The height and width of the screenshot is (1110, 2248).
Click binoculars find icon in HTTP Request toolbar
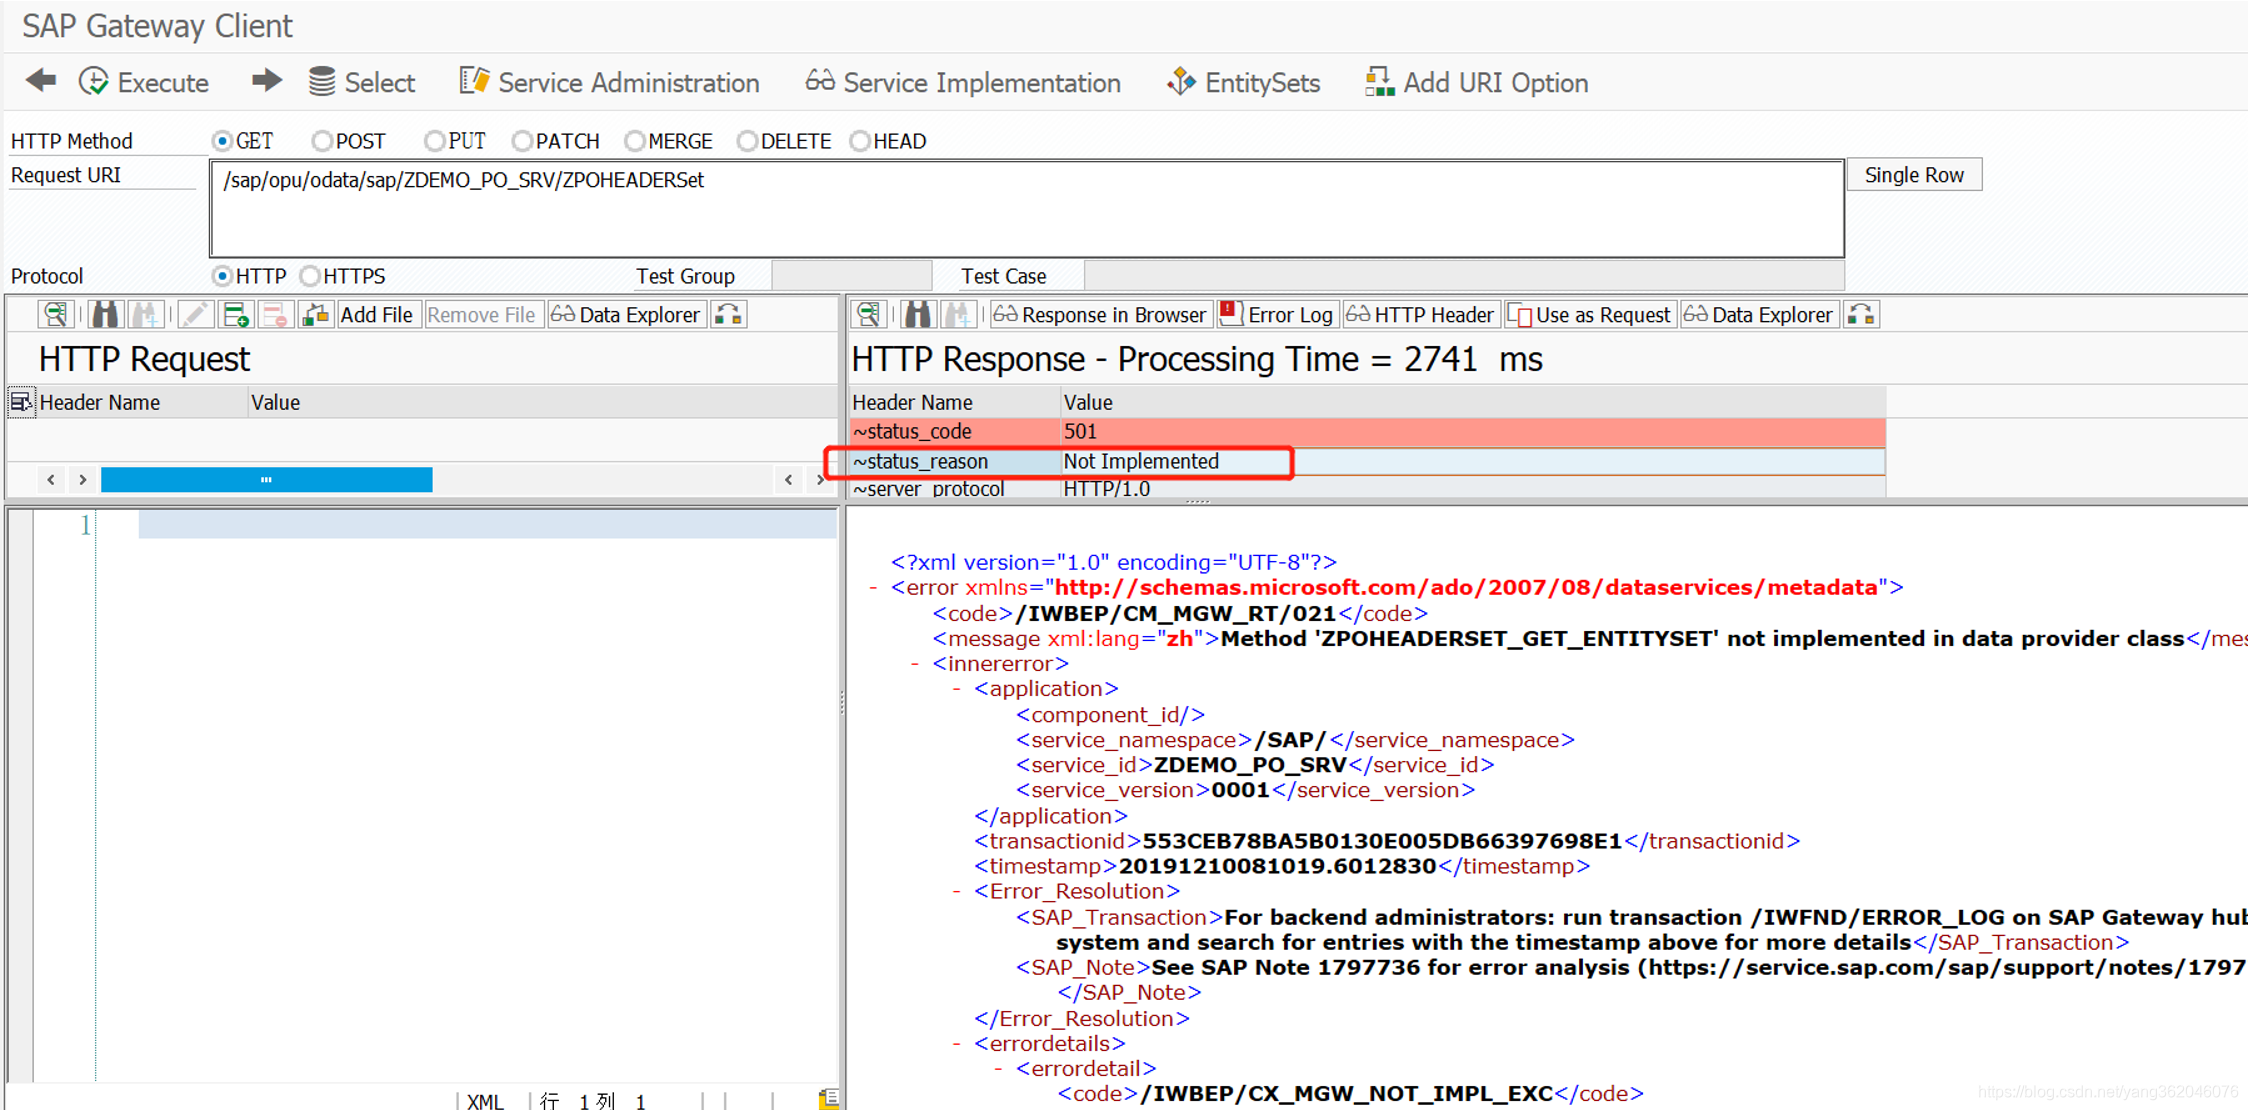click(105, 315)
